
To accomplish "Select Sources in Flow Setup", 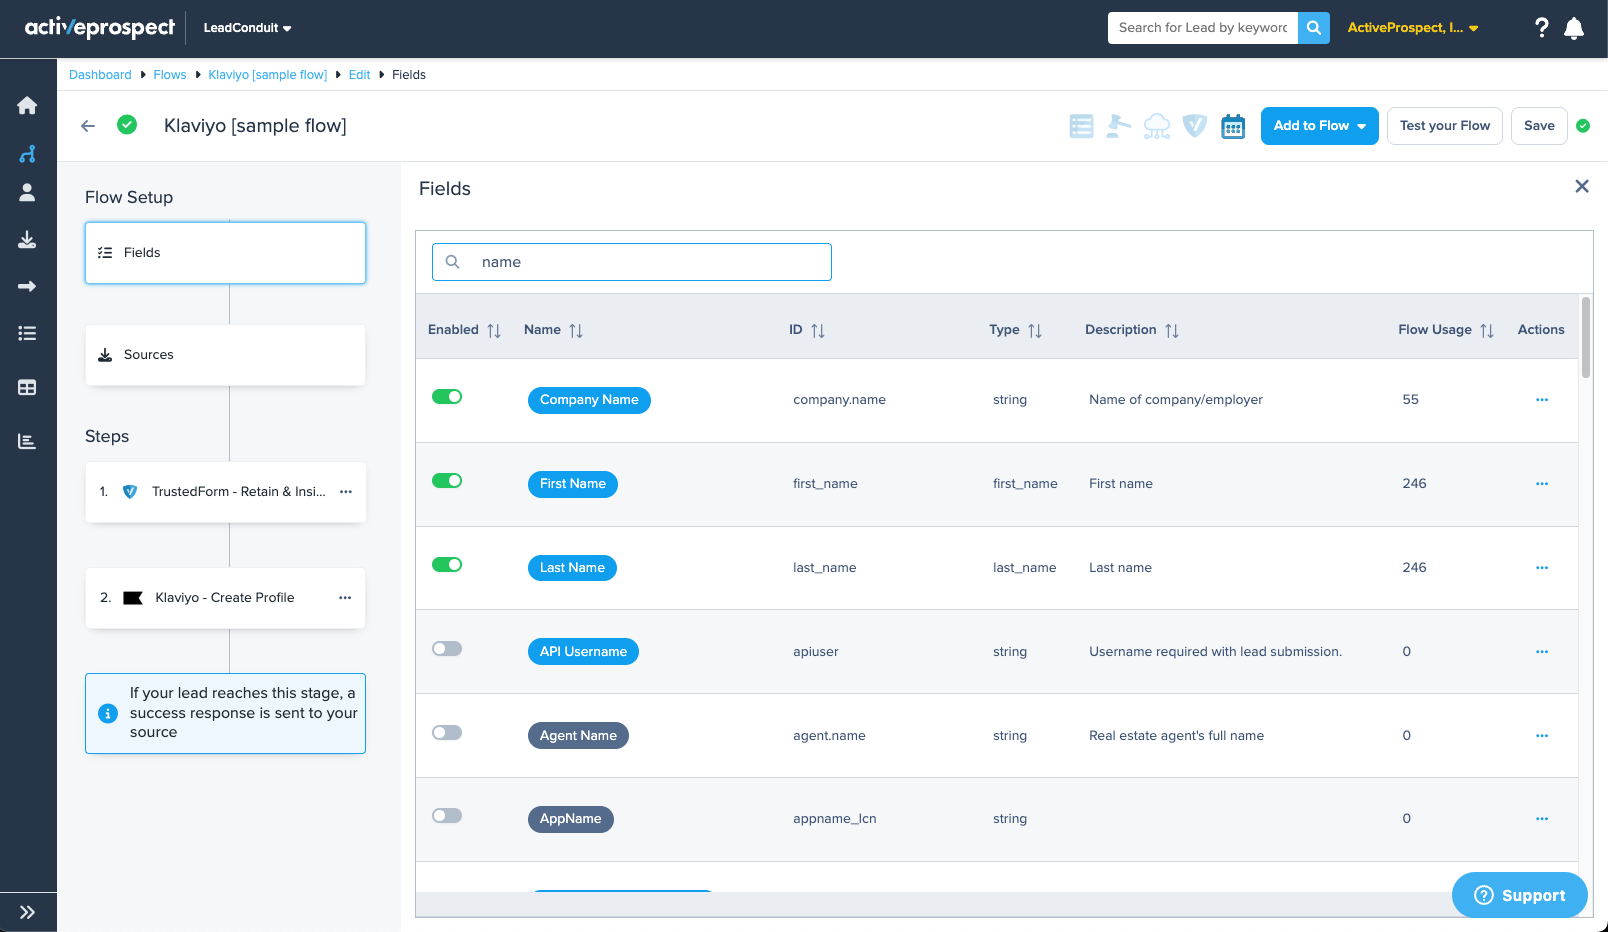I will point(225,355).
